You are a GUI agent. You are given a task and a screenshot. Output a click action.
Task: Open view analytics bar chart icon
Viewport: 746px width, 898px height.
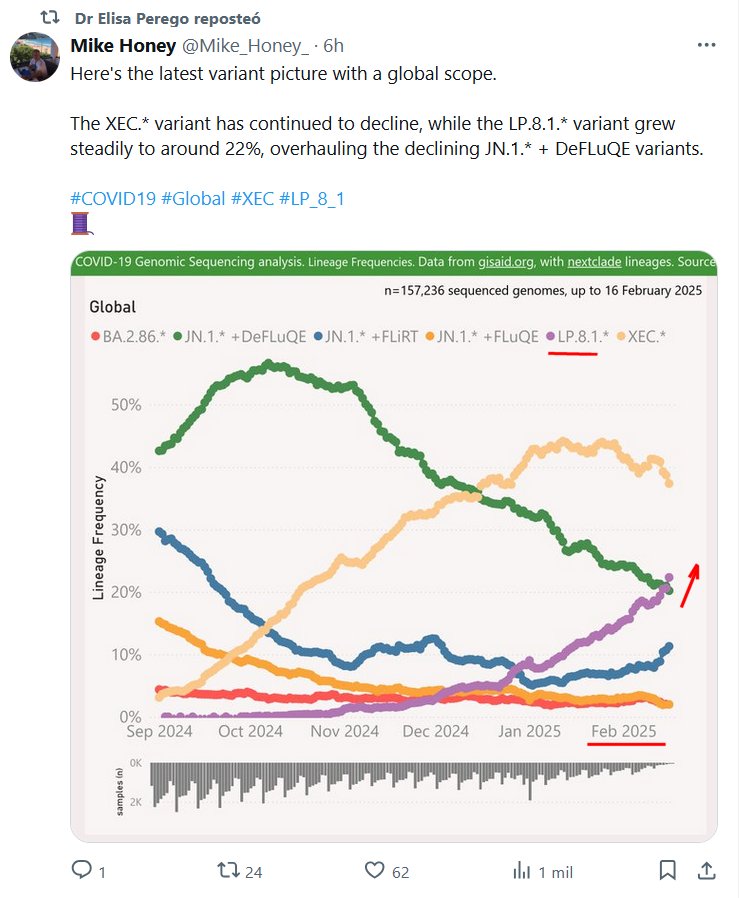pyautogui.click(x=521, y=871)
